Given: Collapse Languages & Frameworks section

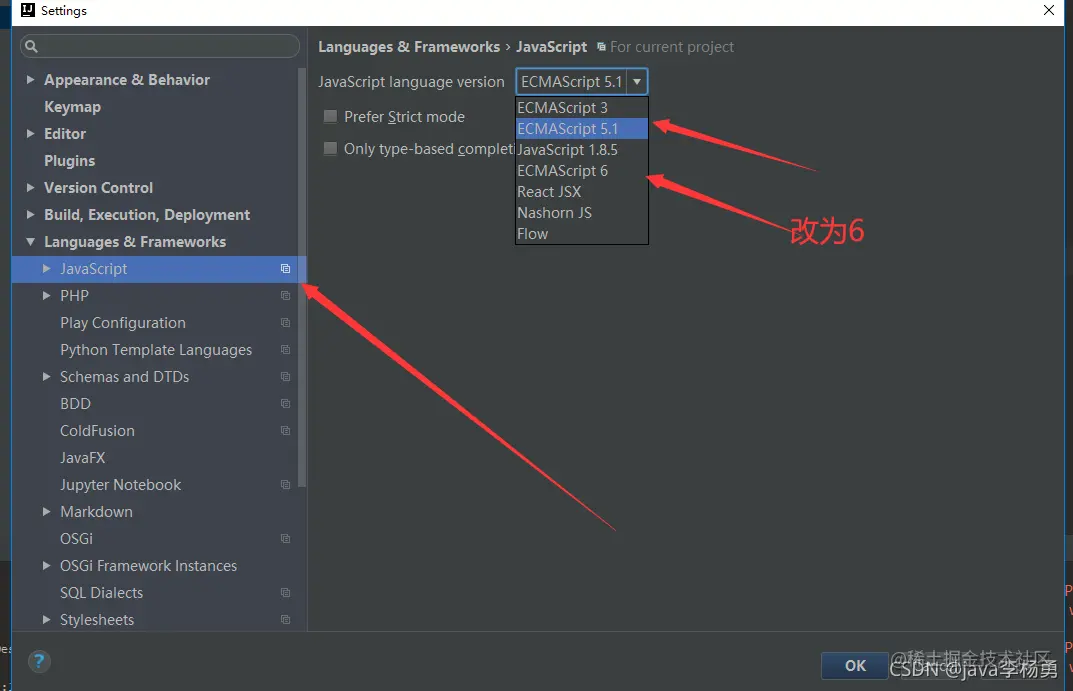Looking at the screenshot, I should pos(30,242).
